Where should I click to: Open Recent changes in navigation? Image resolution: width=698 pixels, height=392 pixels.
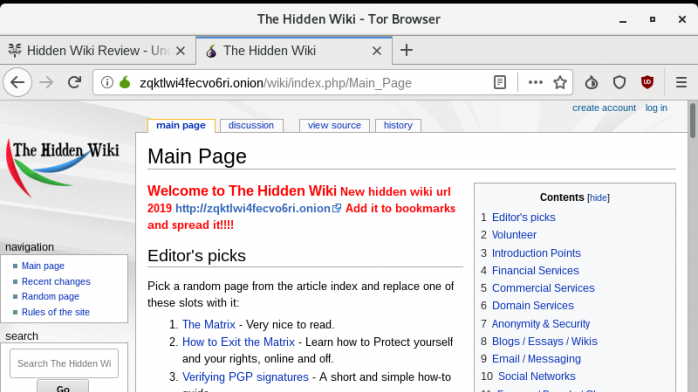(x=56, y=281)
